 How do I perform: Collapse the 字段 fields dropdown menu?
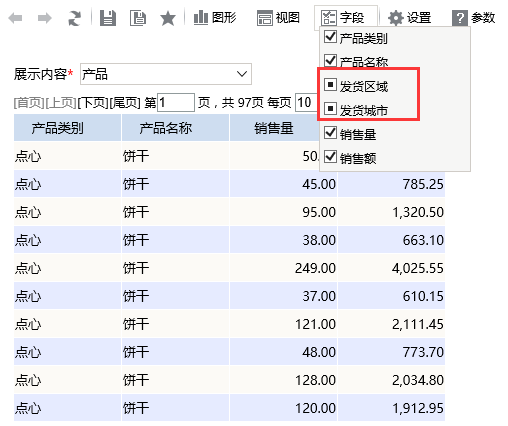pos(346,17)
